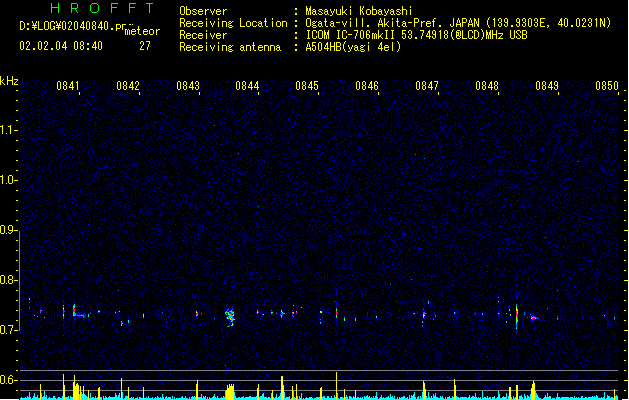
Task: Click the 0850 time marker
Action: (x=607, y=86)
